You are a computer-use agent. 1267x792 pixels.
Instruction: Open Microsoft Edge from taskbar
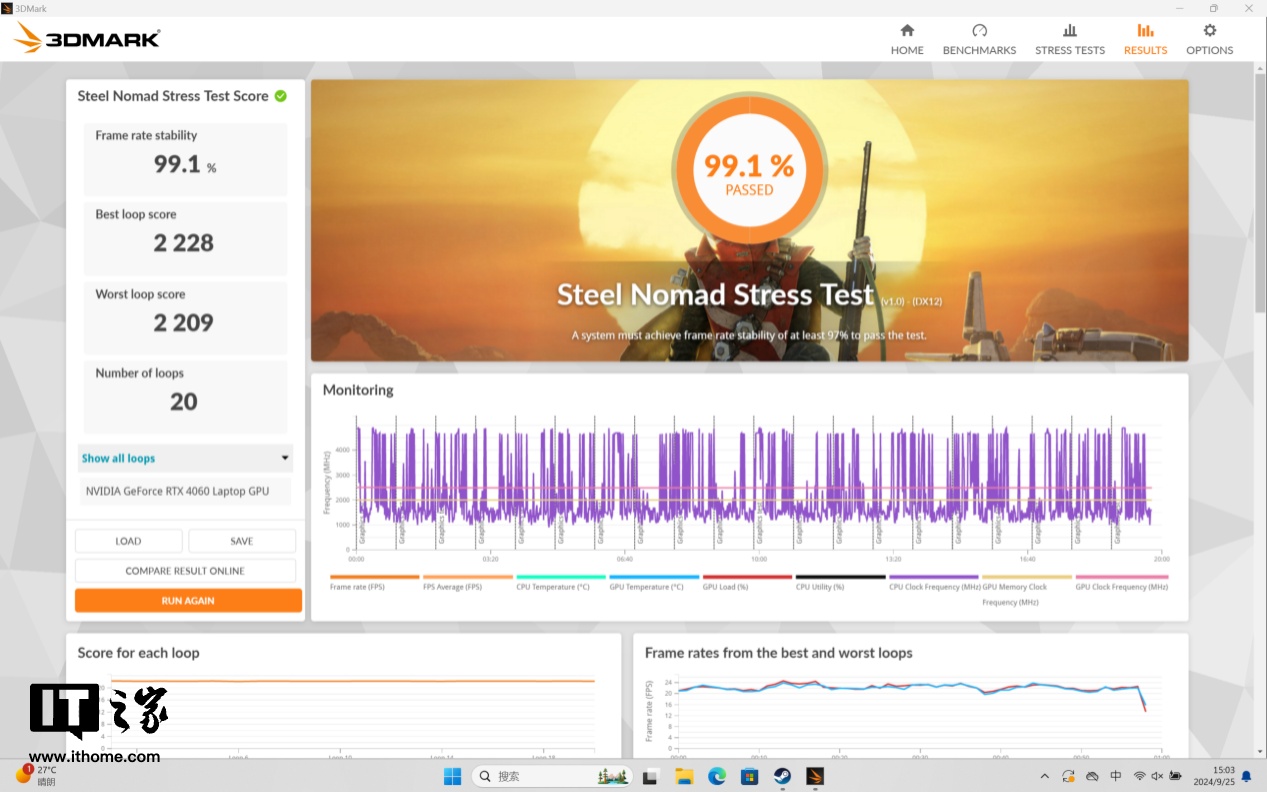coord(716,776)
